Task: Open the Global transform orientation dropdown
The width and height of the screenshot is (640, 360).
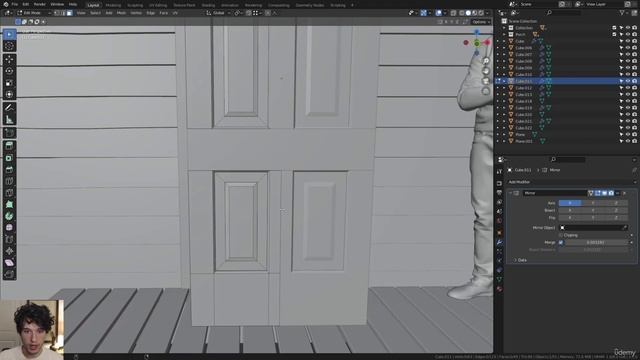Action: 218,13
